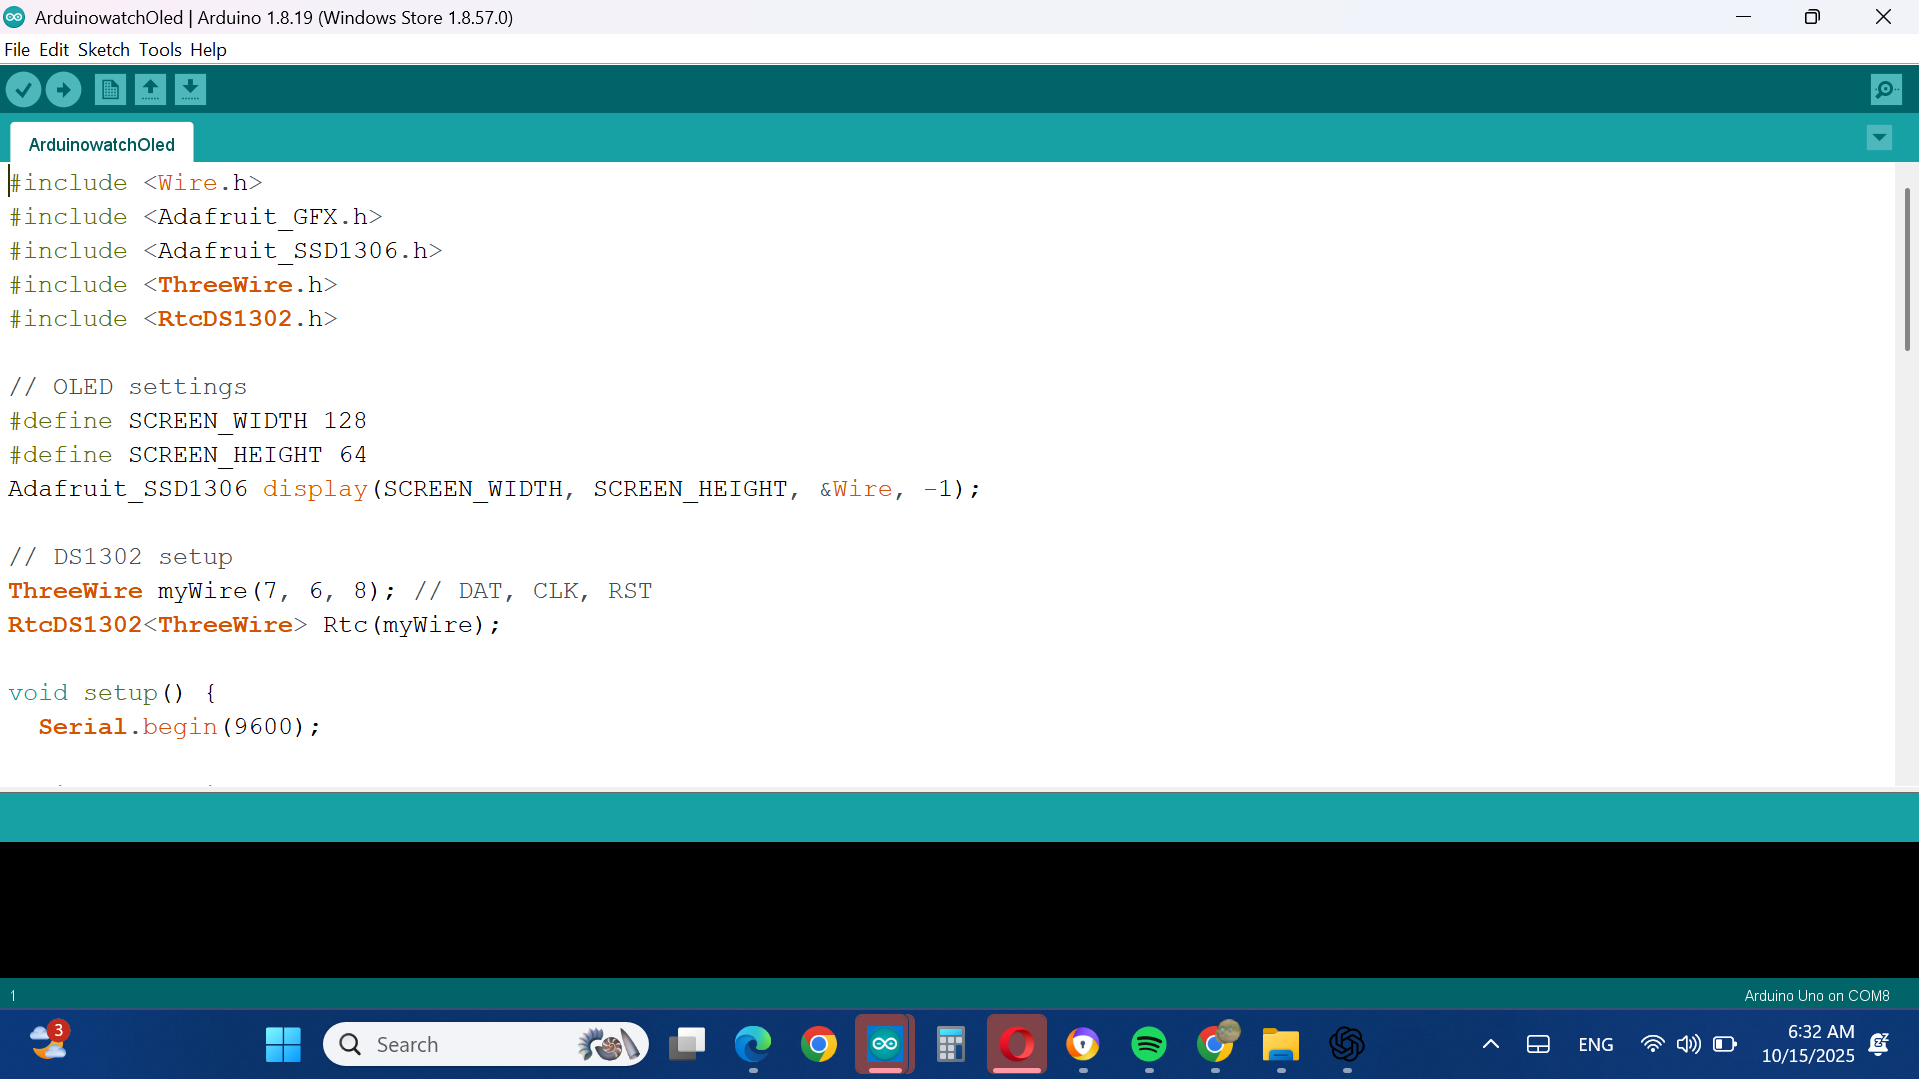The height and width of the screenshot is (1079, 1919).
Task: Click the volume speaker icon
Action: [x=1689, y=1045]
